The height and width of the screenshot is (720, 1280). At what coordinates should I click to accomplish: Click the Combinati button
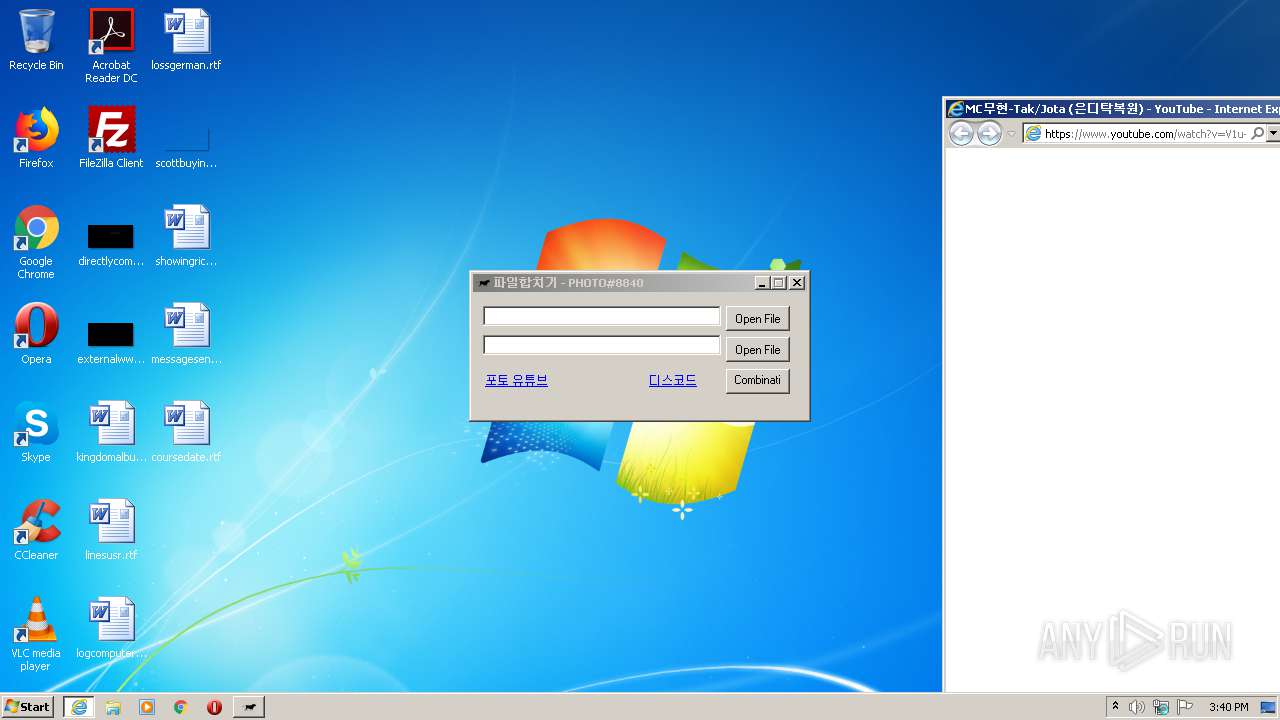coord(757,381)
